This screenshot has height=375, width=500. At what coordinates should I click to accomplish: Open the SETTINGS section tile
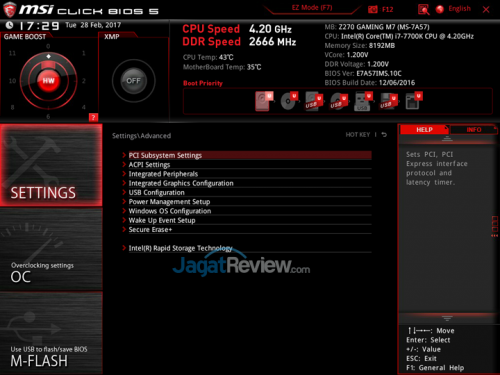[x=51, y=165]
